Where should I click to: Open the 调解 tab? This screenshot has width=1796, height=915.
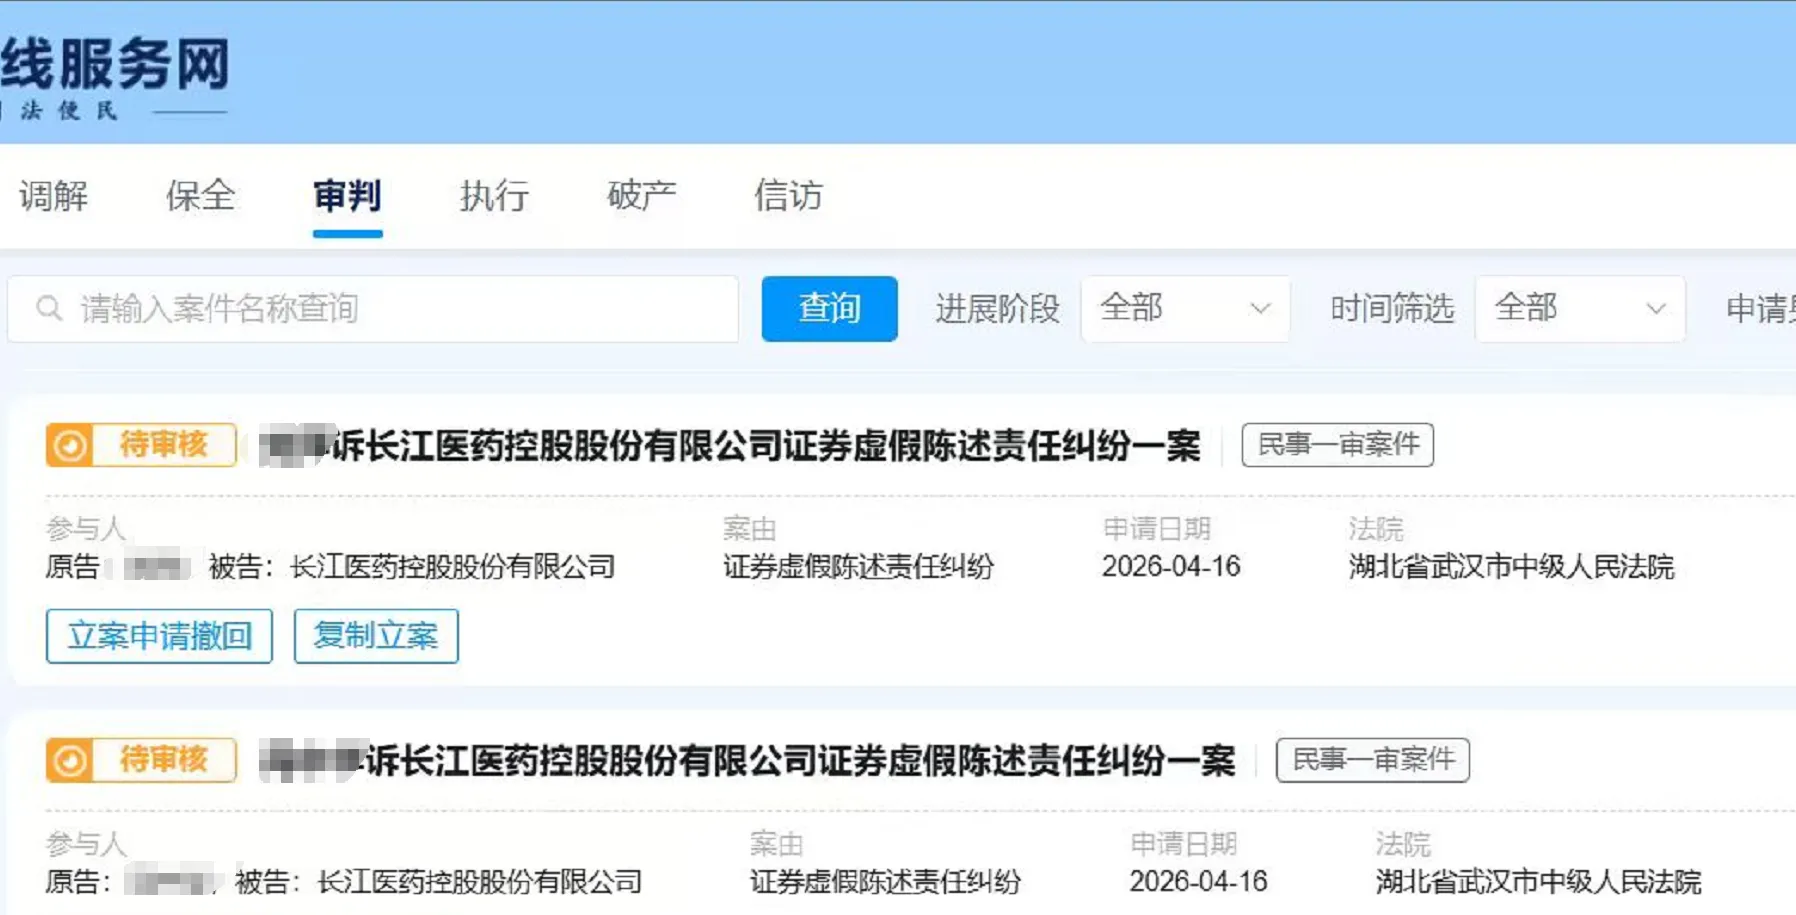54,195
